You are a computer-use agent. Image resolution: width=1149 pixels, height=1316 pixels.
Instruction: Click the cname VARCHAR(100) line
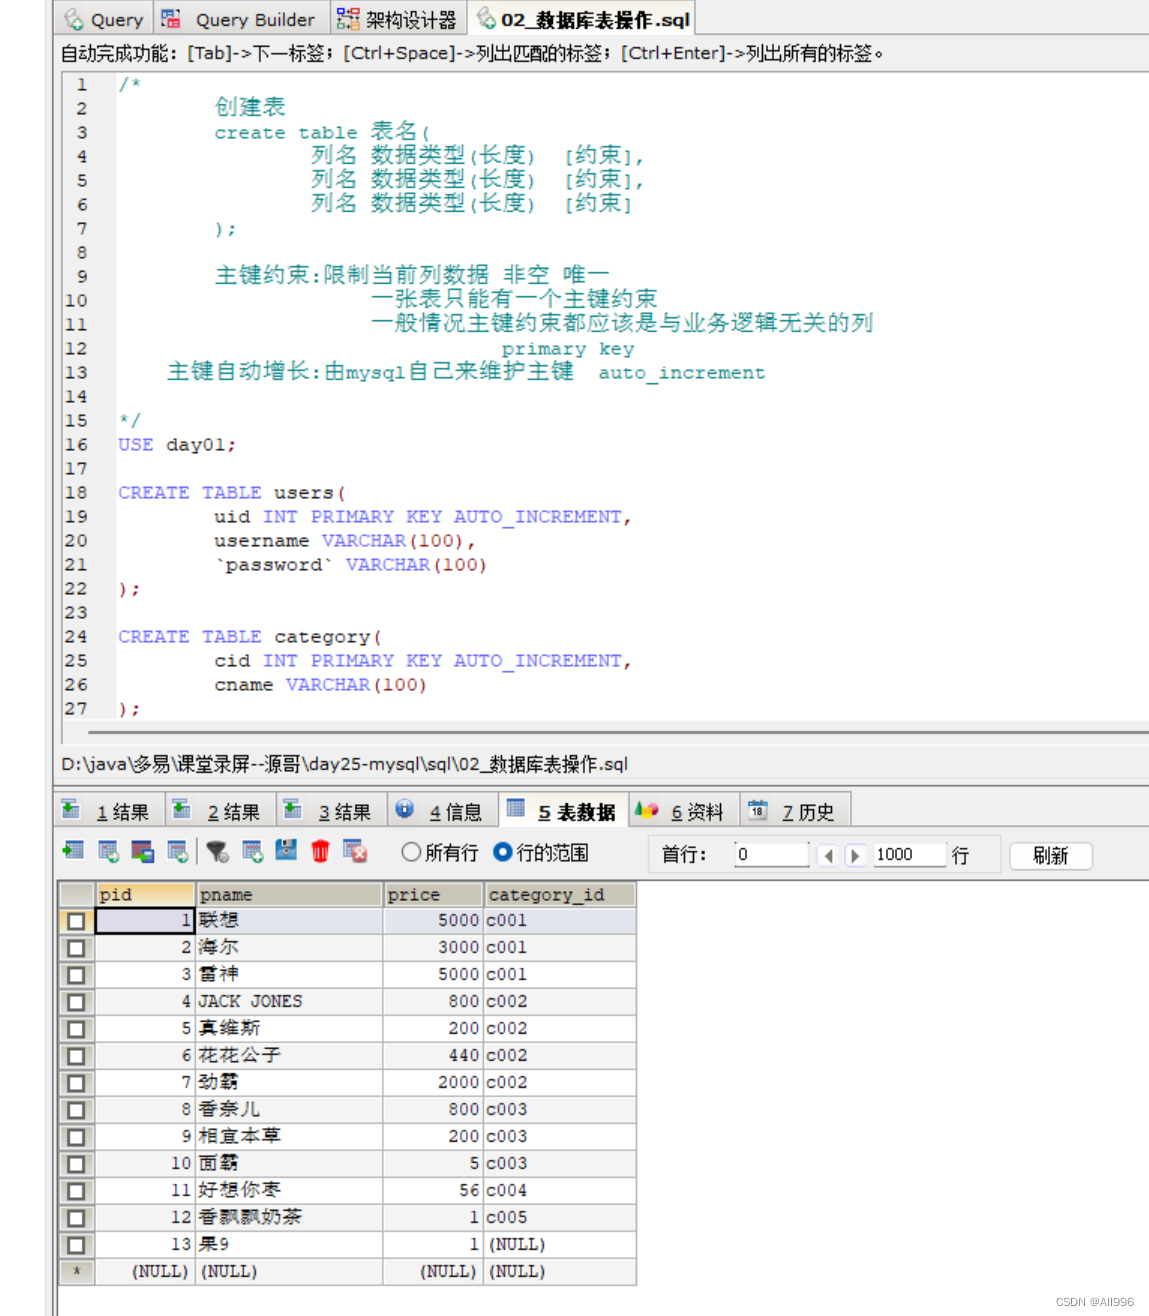click(x=320, y=685)
